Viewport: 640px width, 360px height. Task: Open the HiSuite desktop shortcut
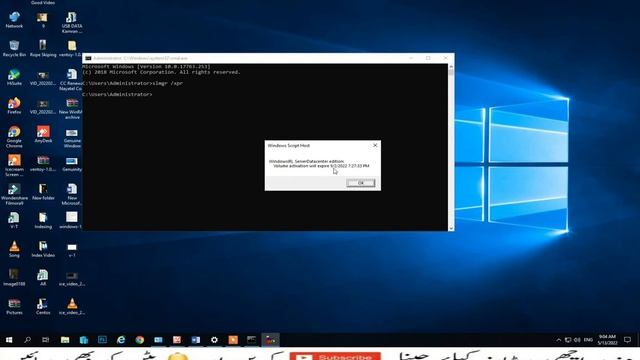(x=14, y=77)
